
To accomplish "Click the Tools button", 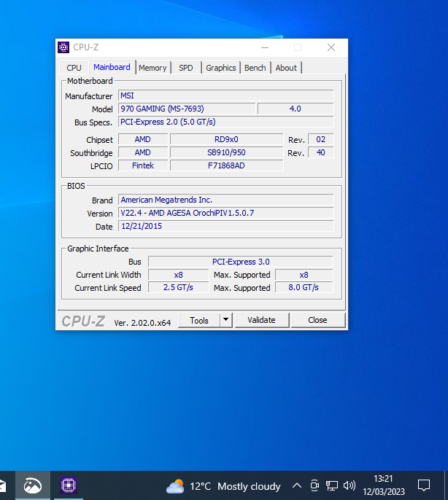I will point(199,320).
